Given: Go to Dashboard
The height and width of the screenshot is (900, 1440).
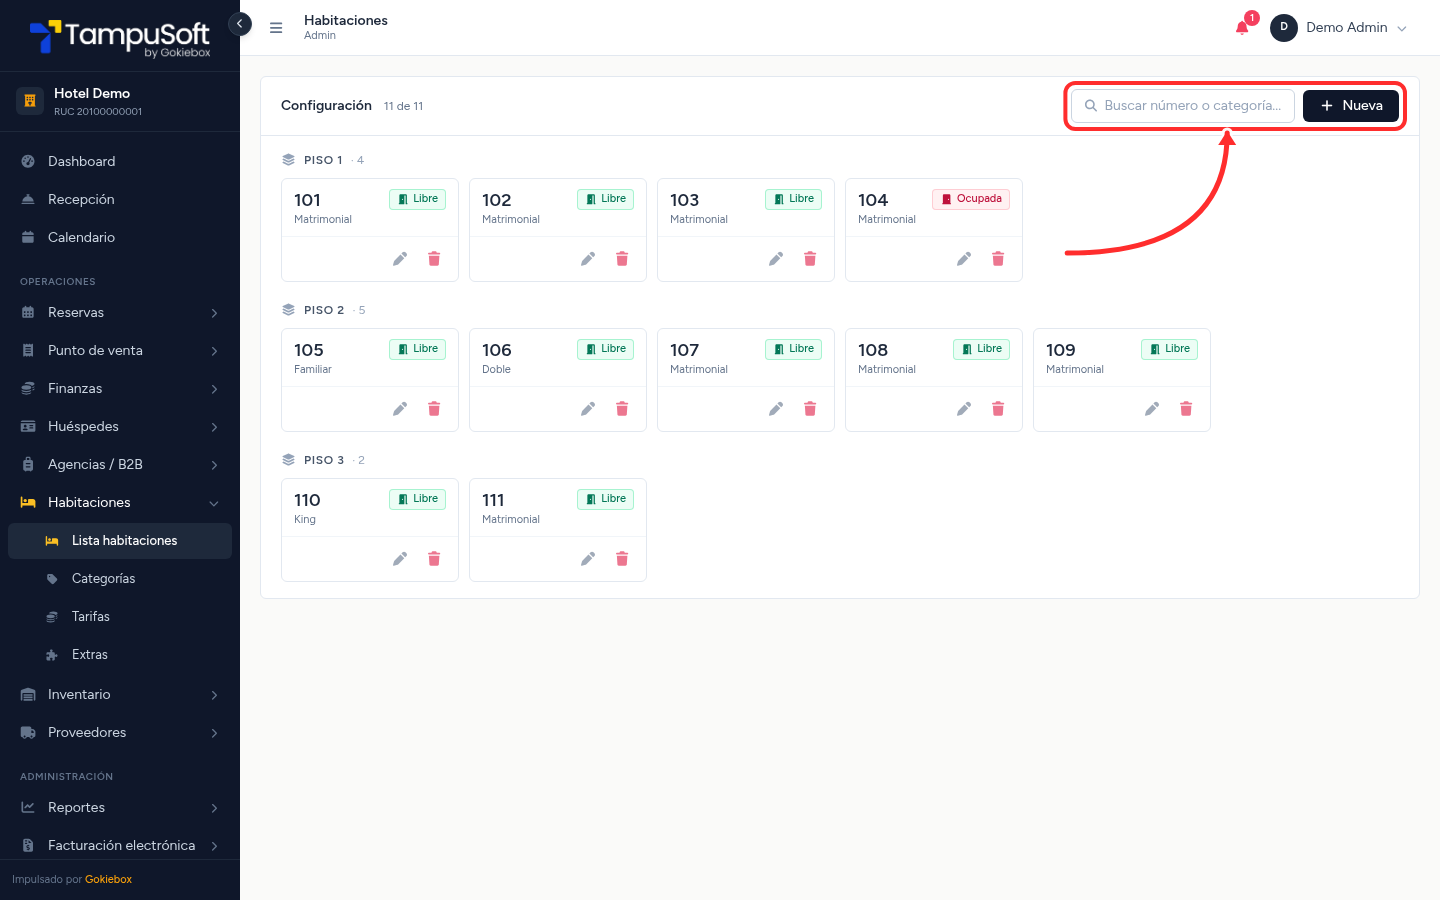Looking at the screenshot, I should tap(120, 162).
